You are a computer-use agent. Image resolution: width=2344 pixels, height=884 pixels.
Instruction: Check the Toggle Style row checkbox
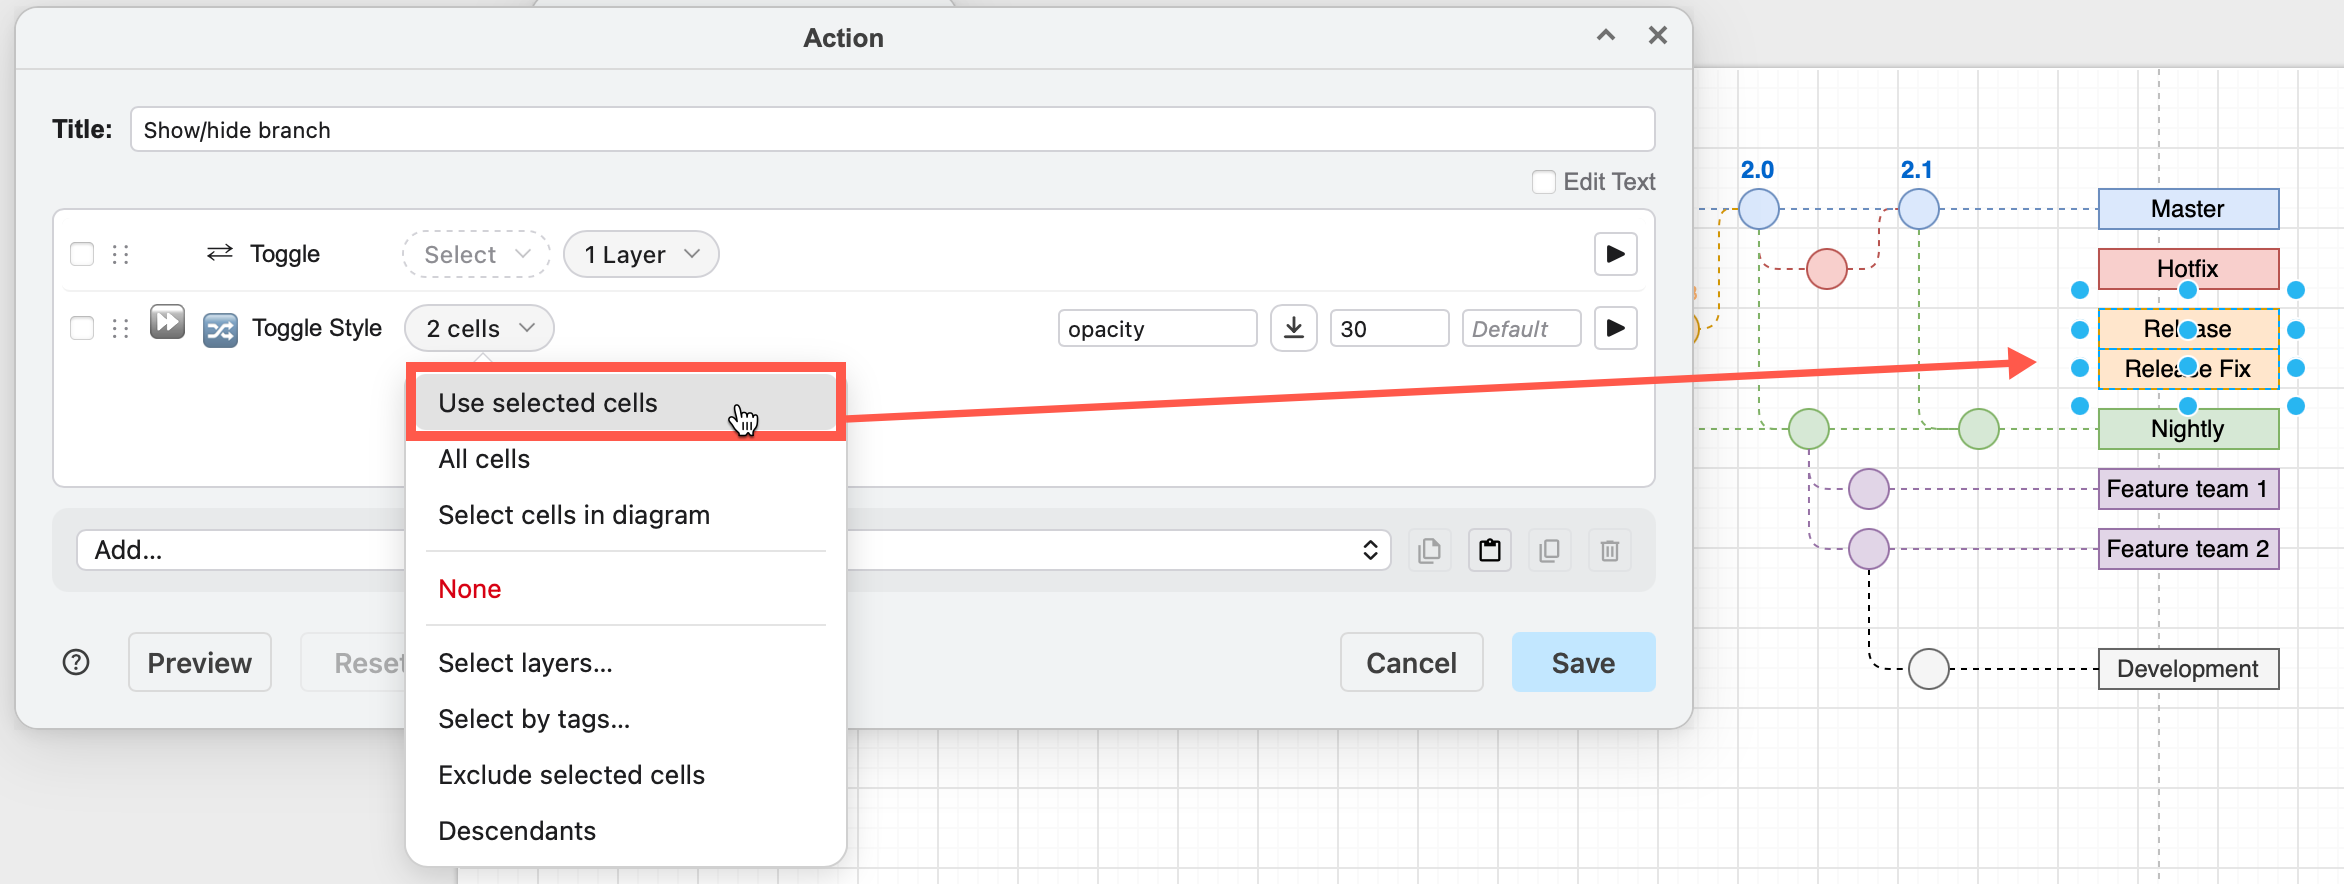(x=82, y=328)
